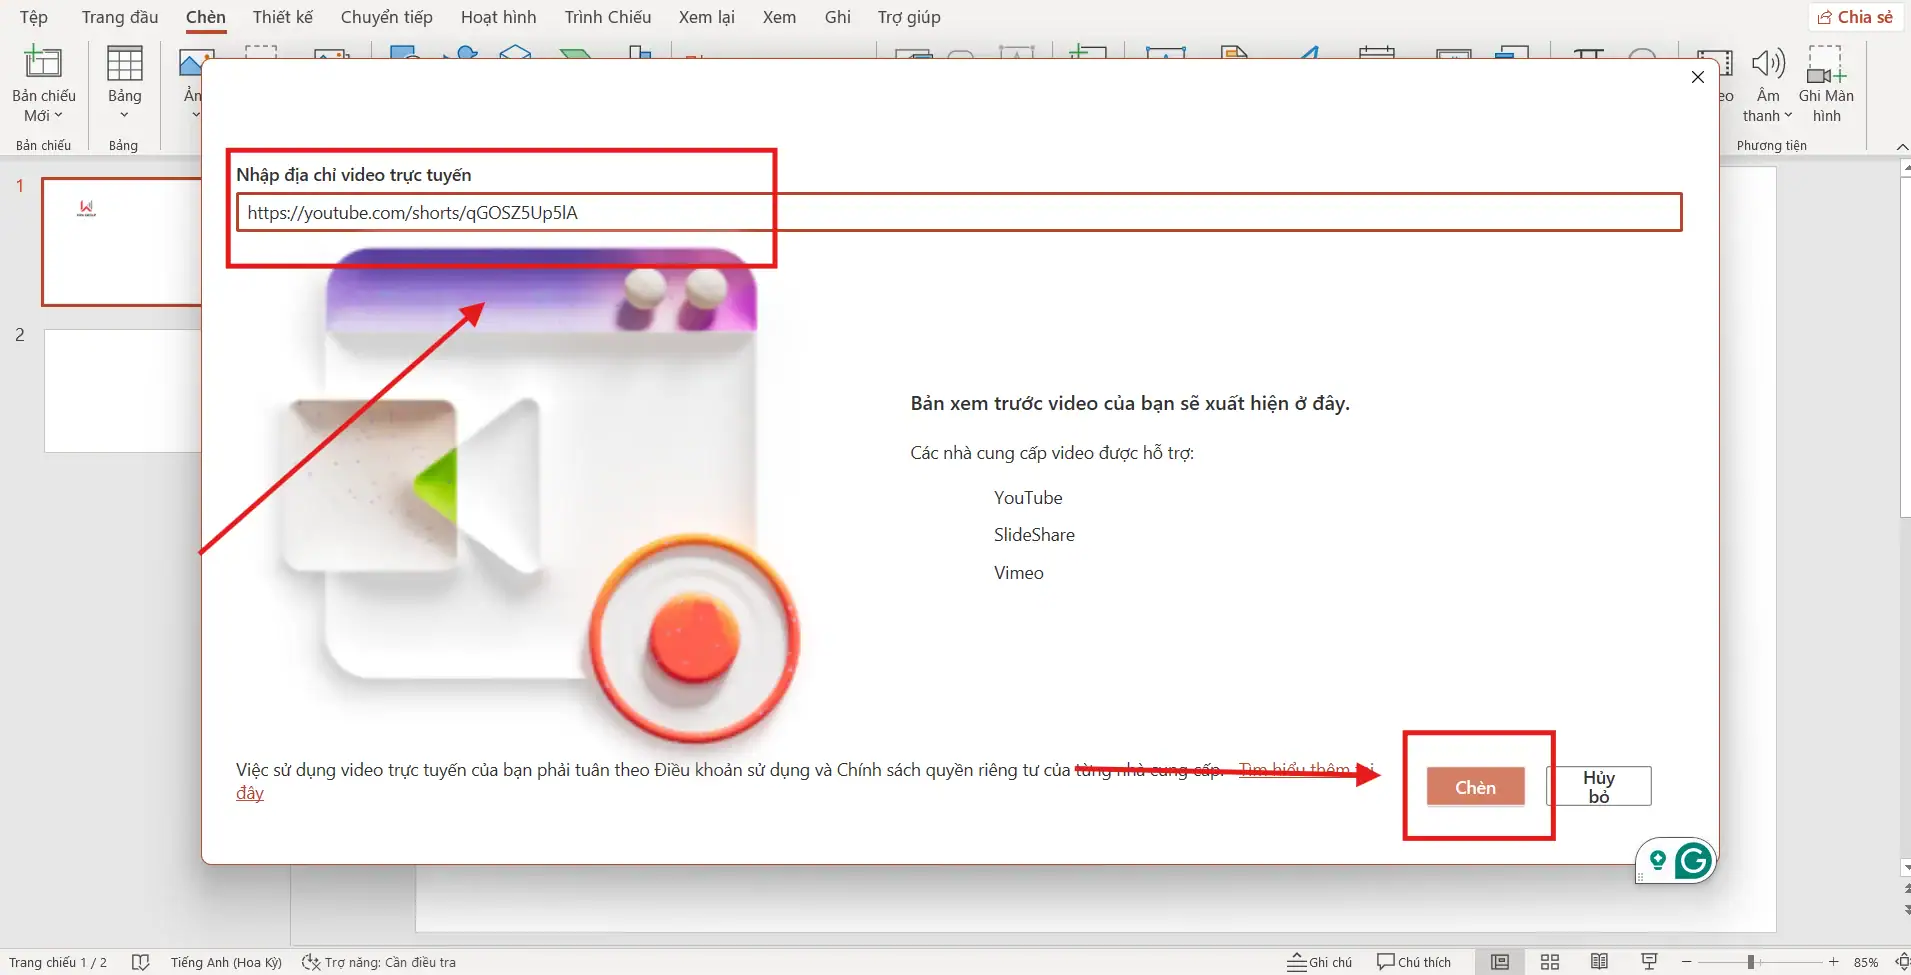
Task: Click the Bản chiếu Mới new slide icon
Action: click(x=42, y=62)
